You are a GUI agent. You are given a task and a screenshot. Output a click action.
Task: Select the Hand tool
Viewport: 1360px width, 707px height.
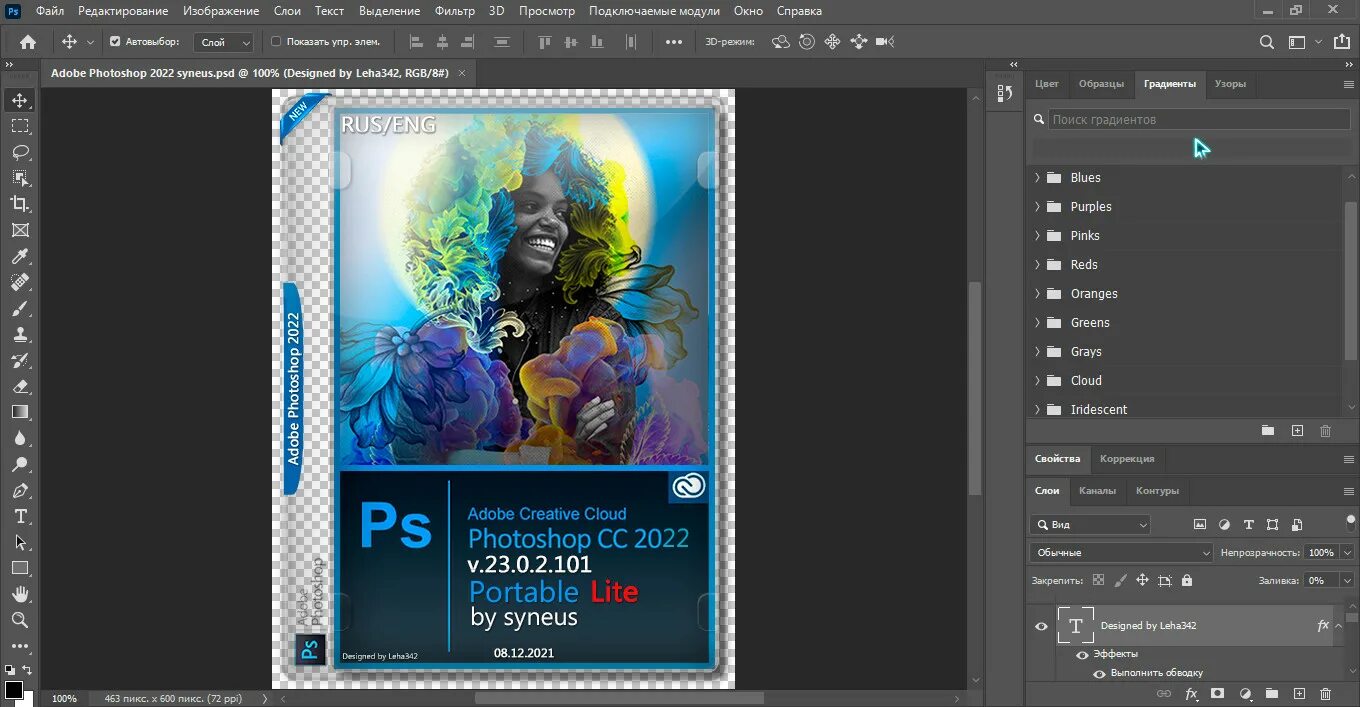(x=20, y=594)
